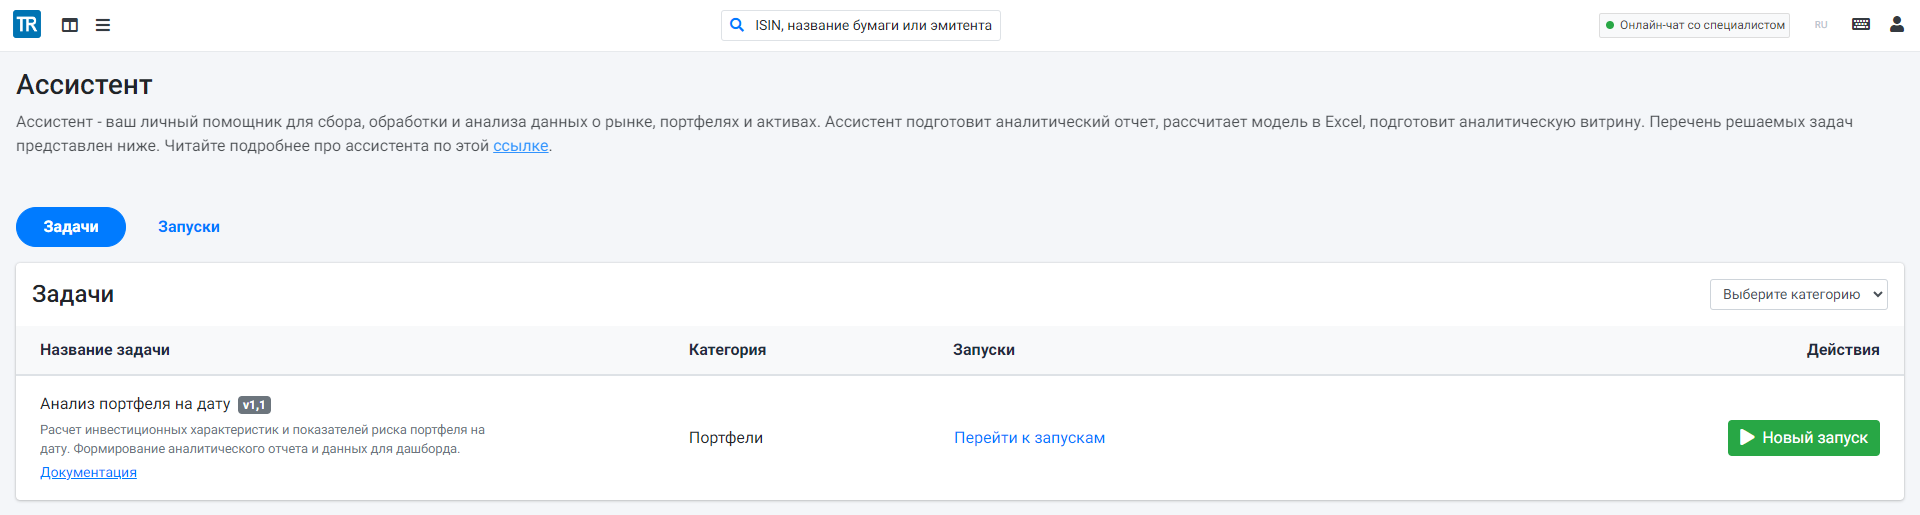Click the 'Название задачи' column header
Viewport: 1920px width, 515px height.
tap(105, 350)
